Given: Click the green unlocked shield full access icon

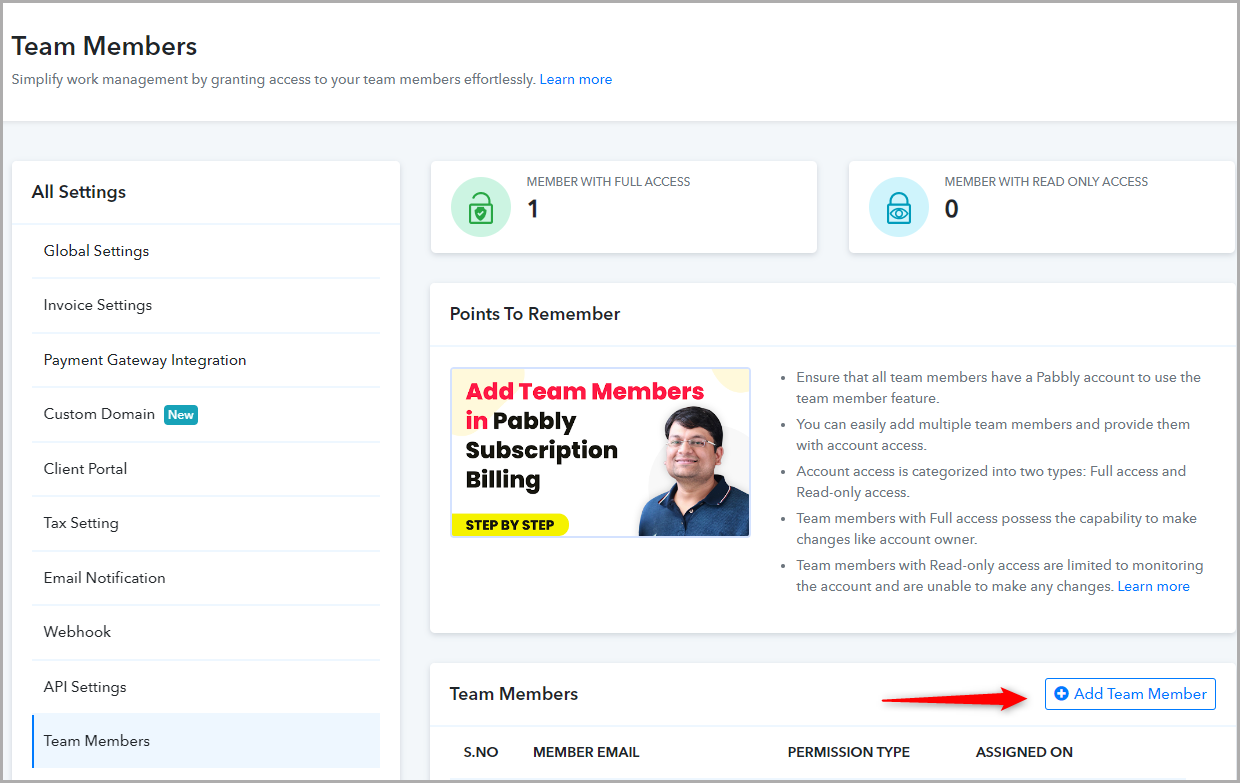Looking at the screenshot, I should pos(481,207).
